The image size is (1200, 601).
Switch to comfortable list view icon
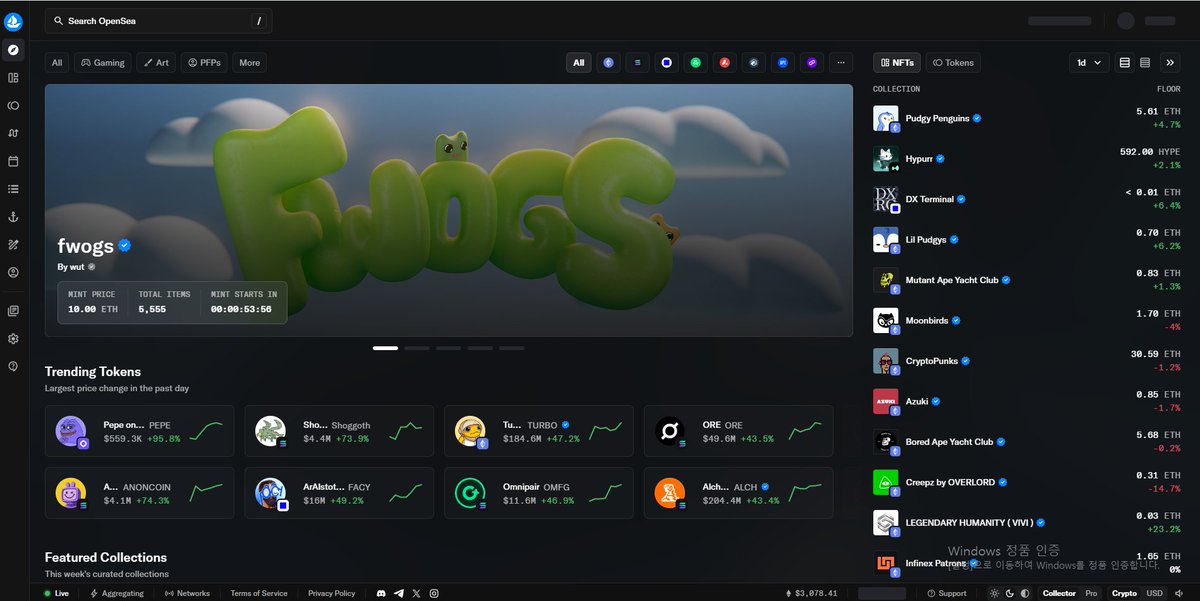pos(1125,62)
